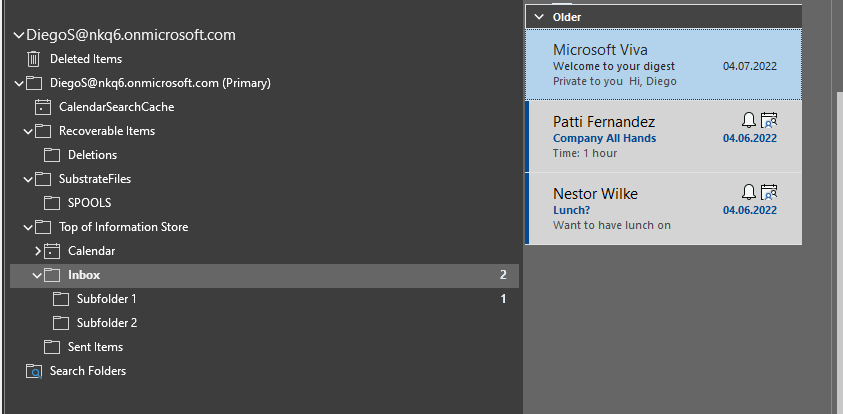This screenshot has height=414, width=843.
Task: Select the Sent Items label
Action: [95, 347]
